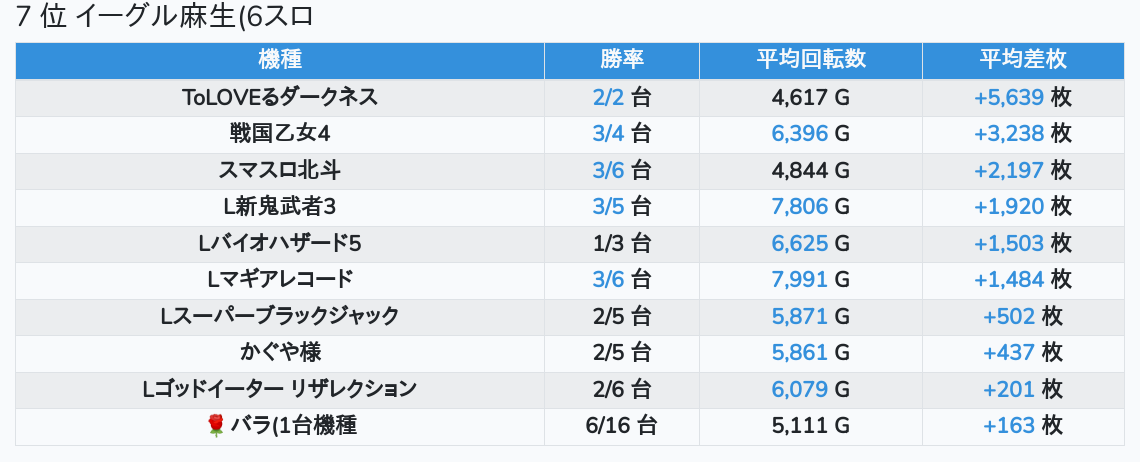Click the +1,484 difference link
This screenshot has height=462, width=1140.
(x=1009, y=280)
